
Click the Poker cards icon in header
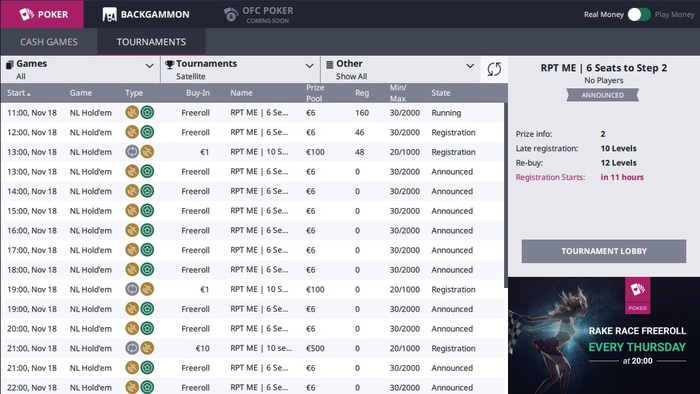[27, 14]
